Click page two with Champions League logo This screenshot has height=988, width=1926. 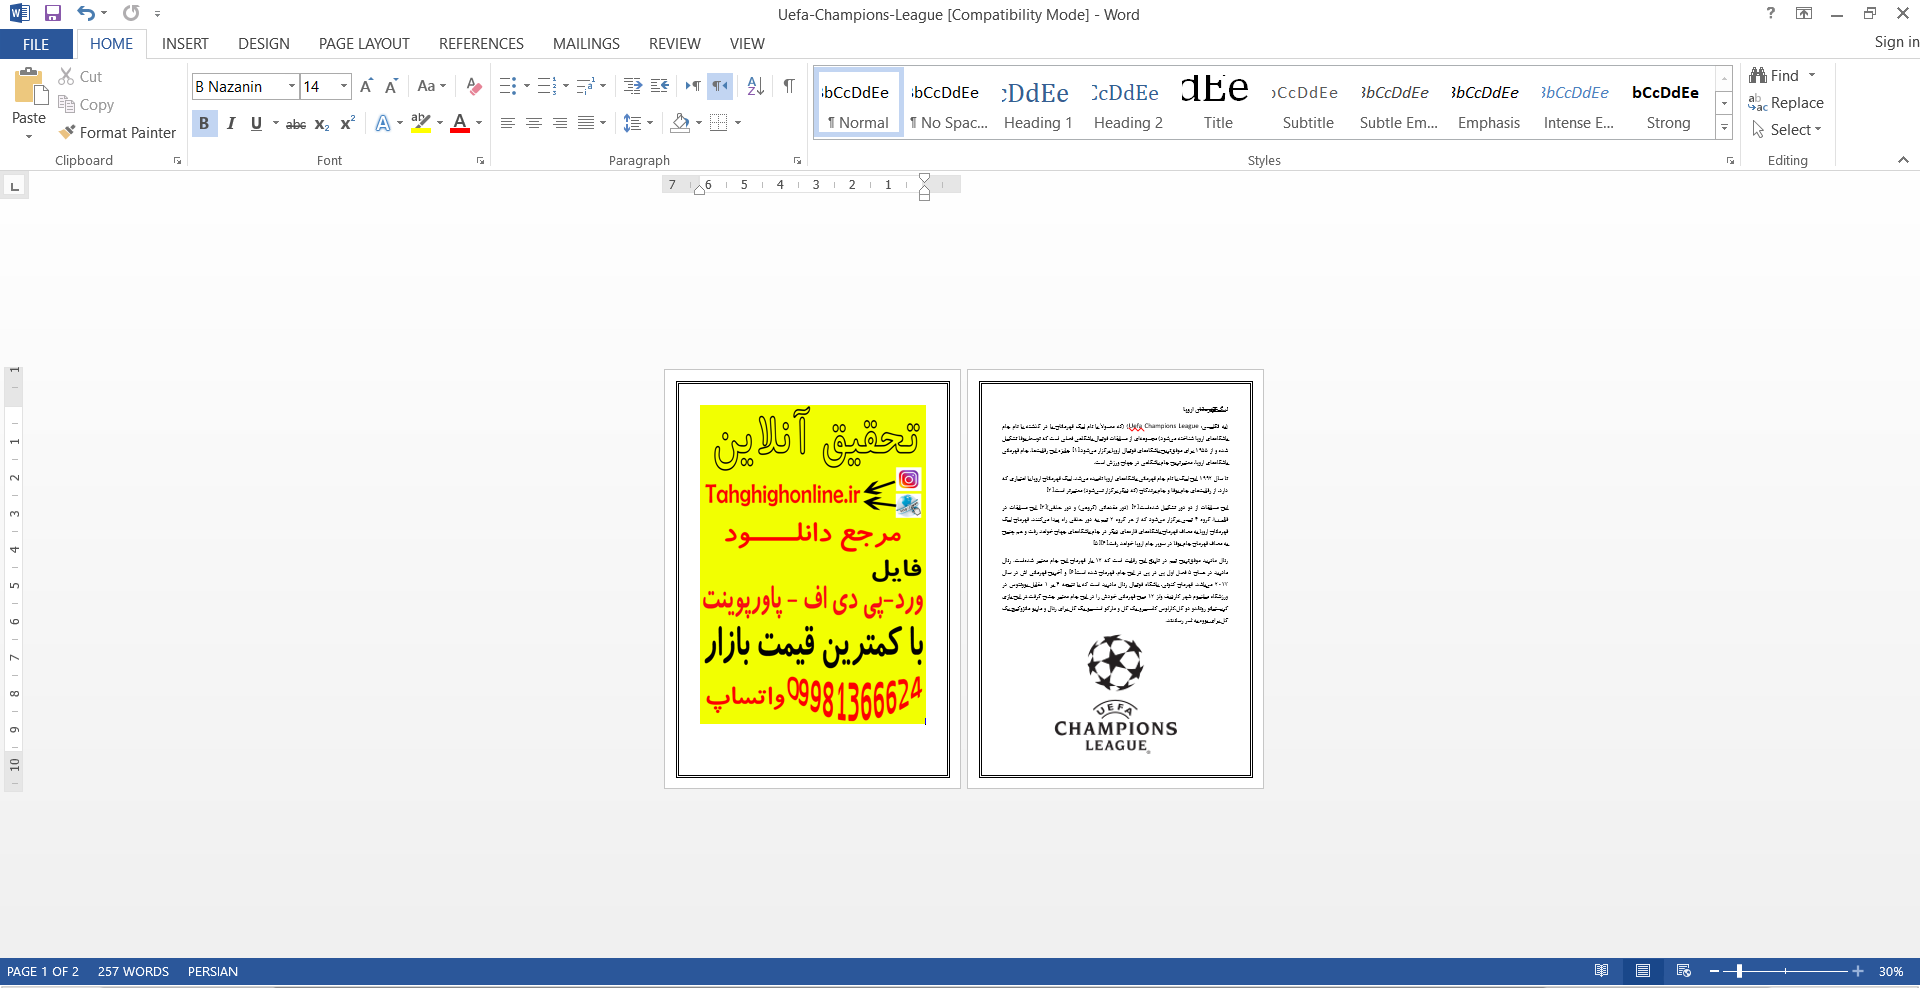click(1116, 579)
